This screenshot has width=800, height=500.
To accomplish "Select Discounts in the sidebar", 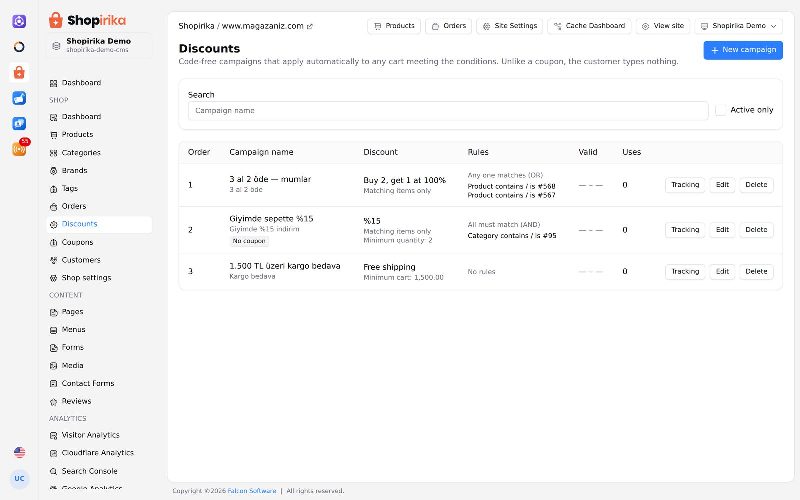I will click(x=99, y=224).
